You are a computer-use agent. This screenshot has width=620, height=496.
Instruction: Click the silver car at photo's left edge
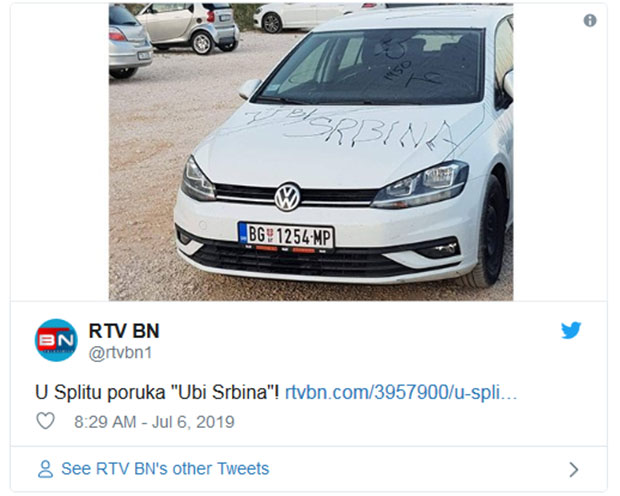coord(130,42)
